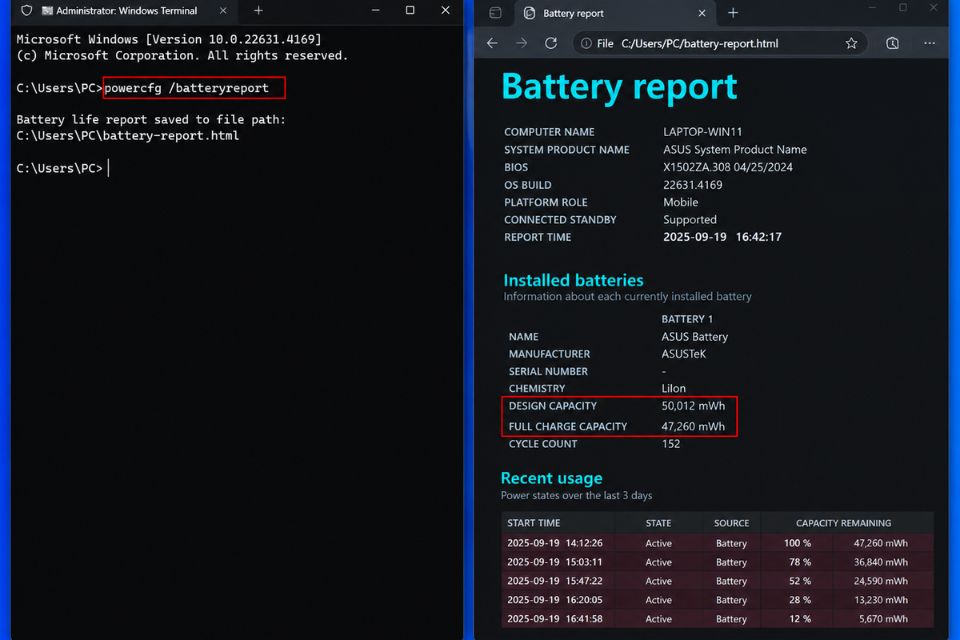960x640 pixels.
Task: Go back in the browser
Action: 492,43
